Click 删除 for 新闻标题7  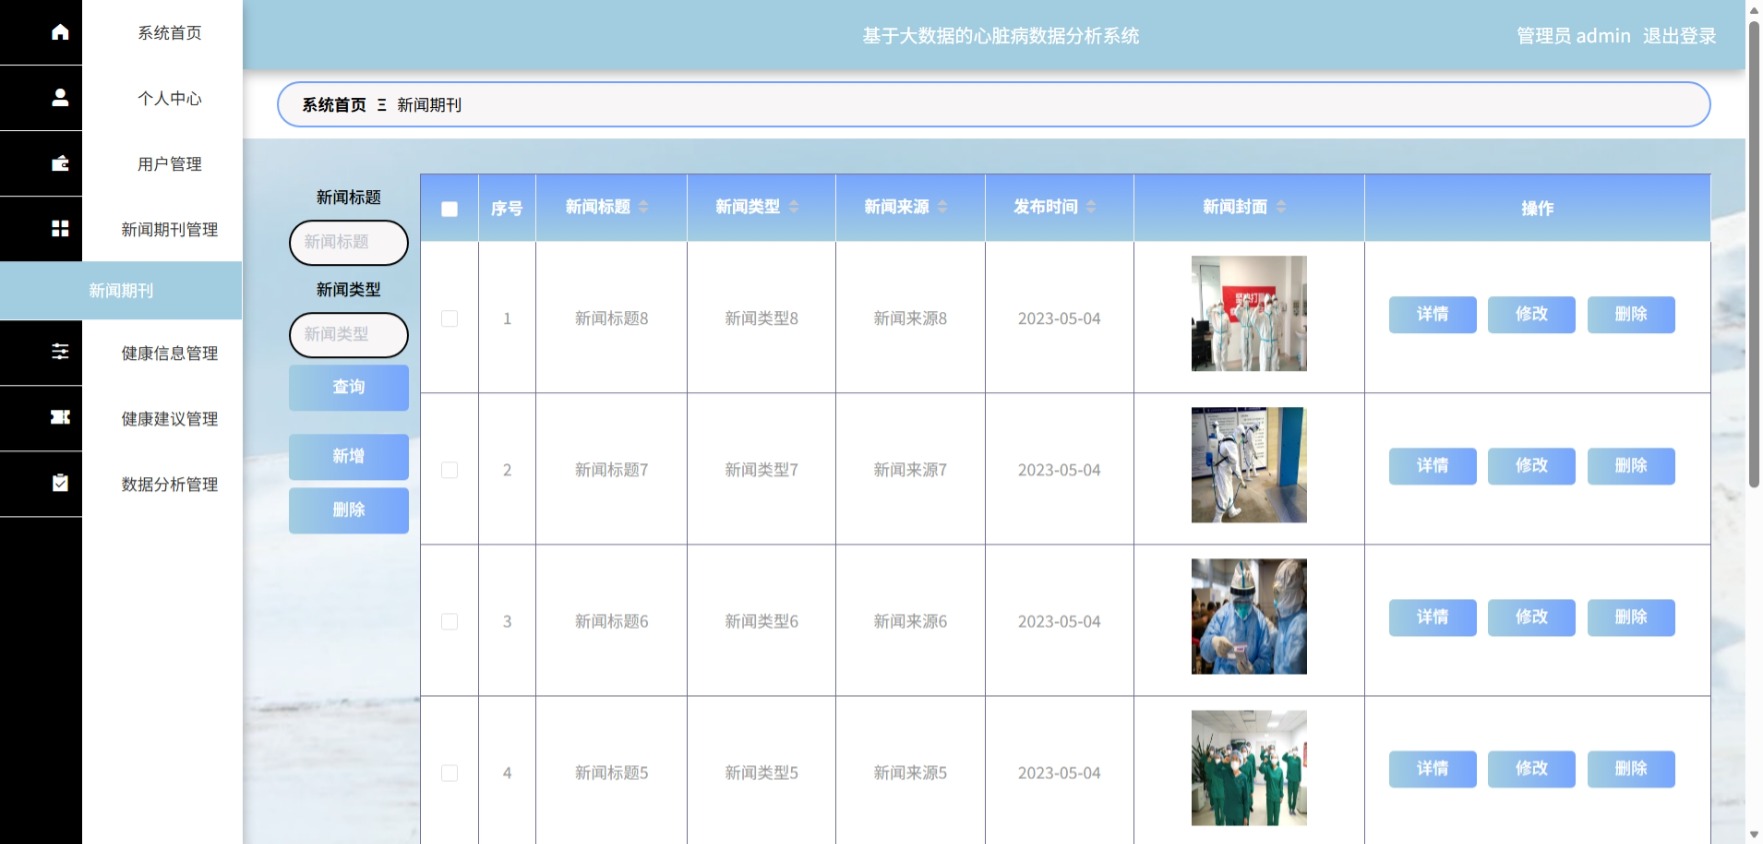[x=1631, y=466]
